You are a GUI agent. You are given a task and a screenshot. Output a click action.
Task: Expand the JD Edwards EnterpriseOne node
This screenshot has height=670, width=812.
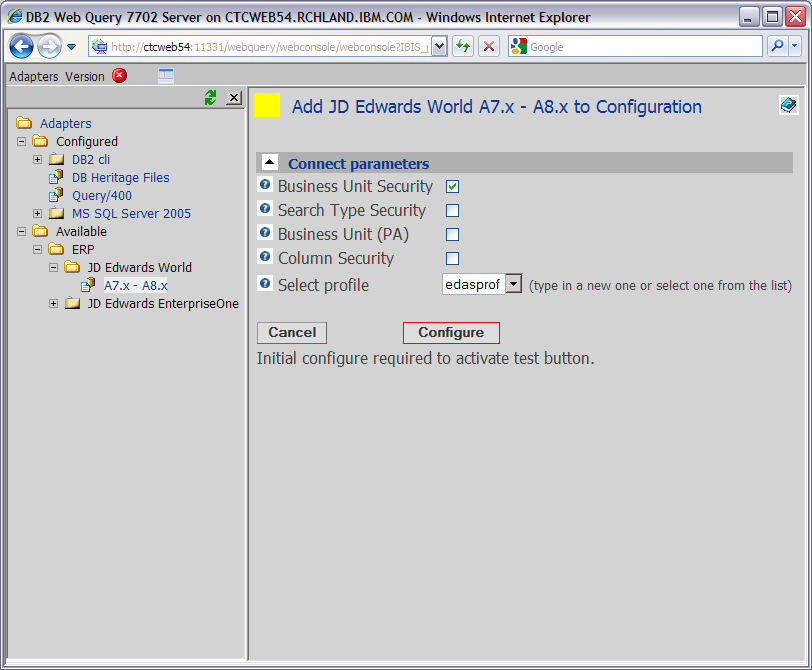pos(53,303)
